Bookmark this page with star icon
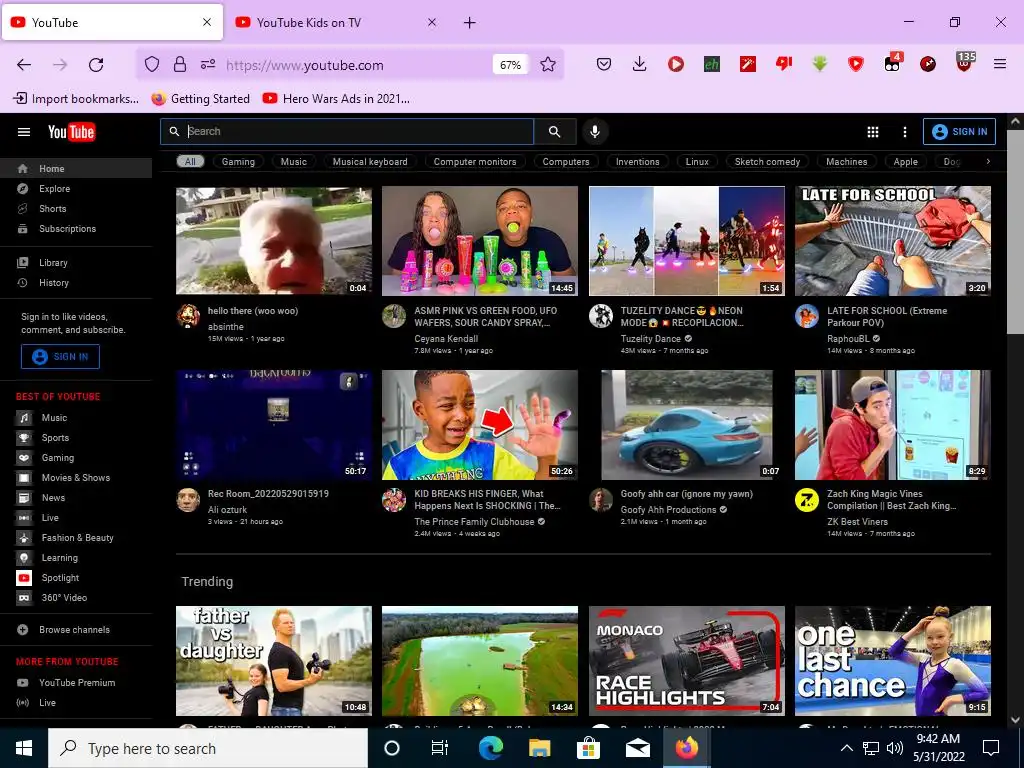1024x768 pixels. click(548, 65)
